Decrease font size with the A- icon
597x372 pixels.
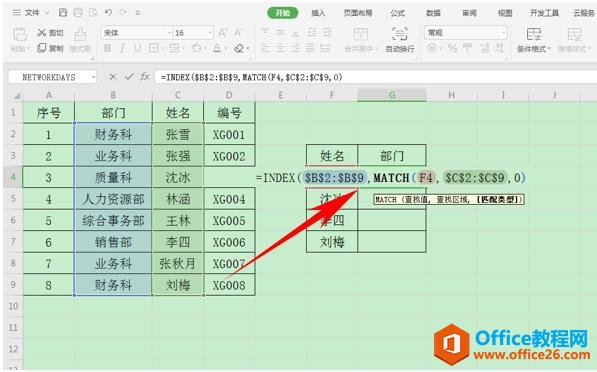238,33
